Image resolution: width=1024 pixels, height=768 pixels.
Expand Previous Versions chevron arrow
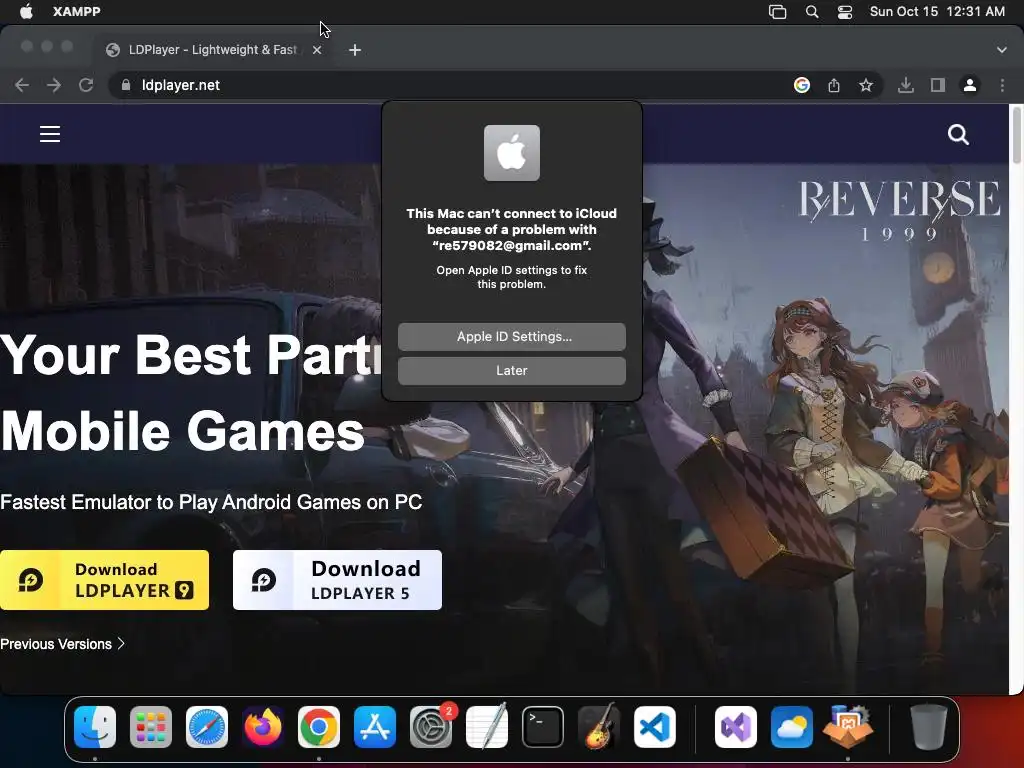click(121, 644)
